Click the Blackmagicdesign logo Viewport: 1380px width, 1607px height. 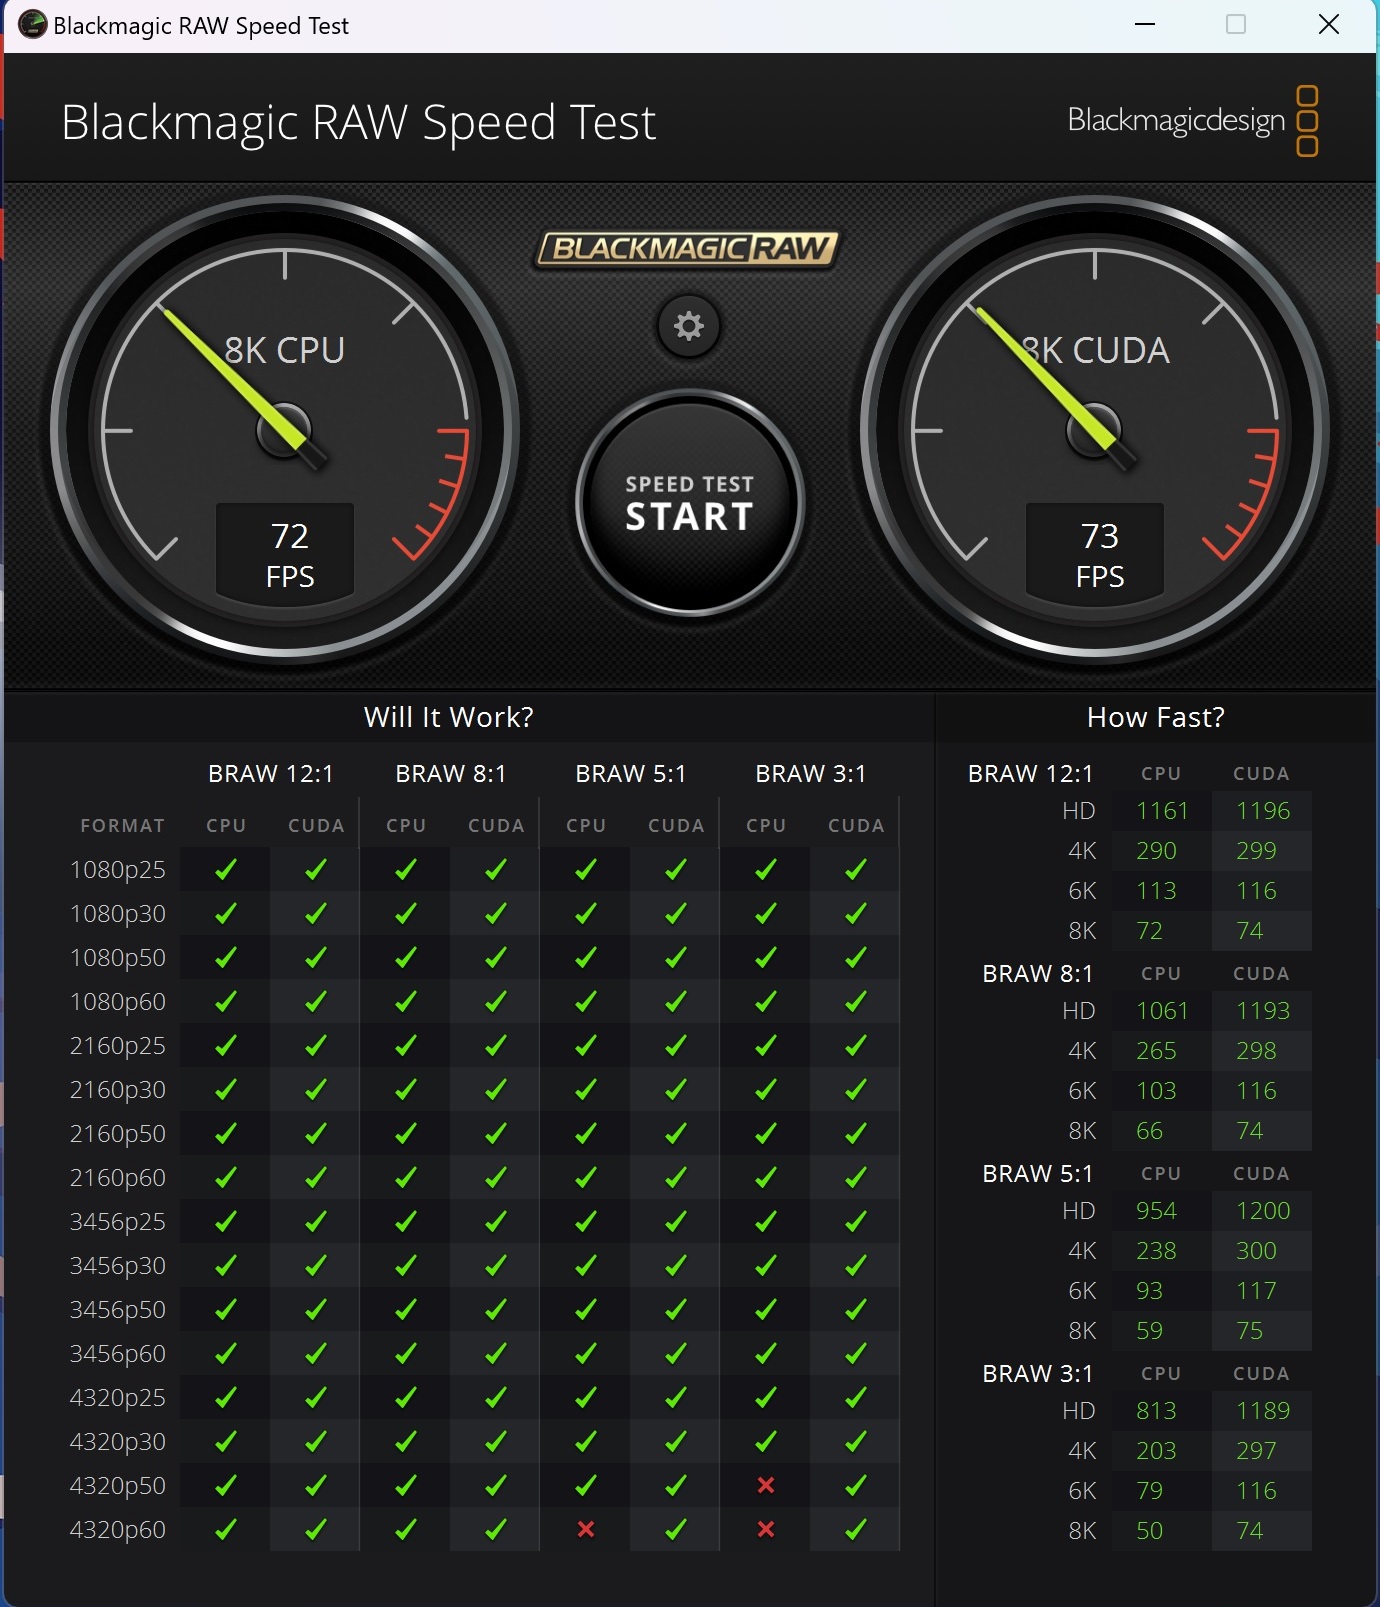pos(1192,121)
